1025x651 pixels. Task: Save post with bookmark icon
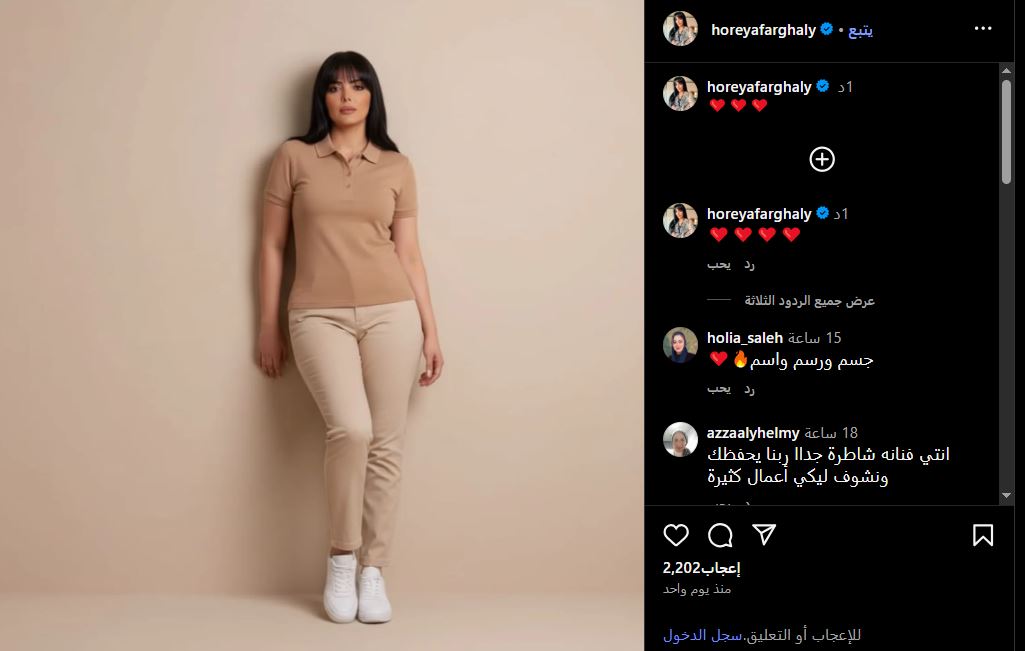click(x=983, y=535)
